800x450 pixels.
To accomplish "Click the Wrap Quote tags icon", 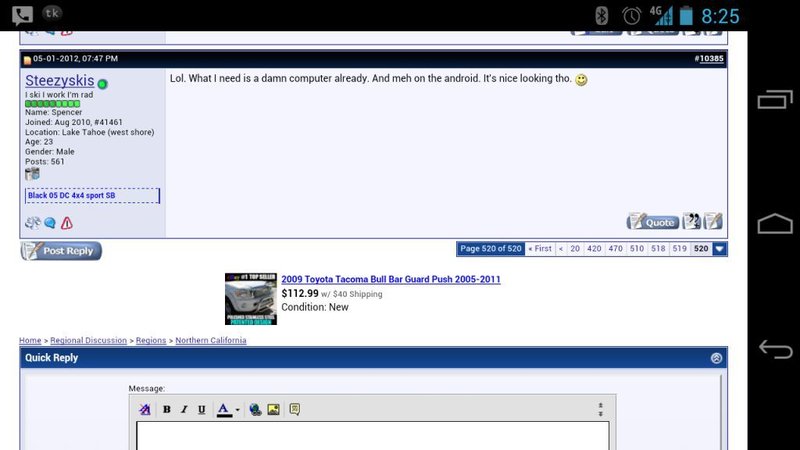I will point(294,409).
